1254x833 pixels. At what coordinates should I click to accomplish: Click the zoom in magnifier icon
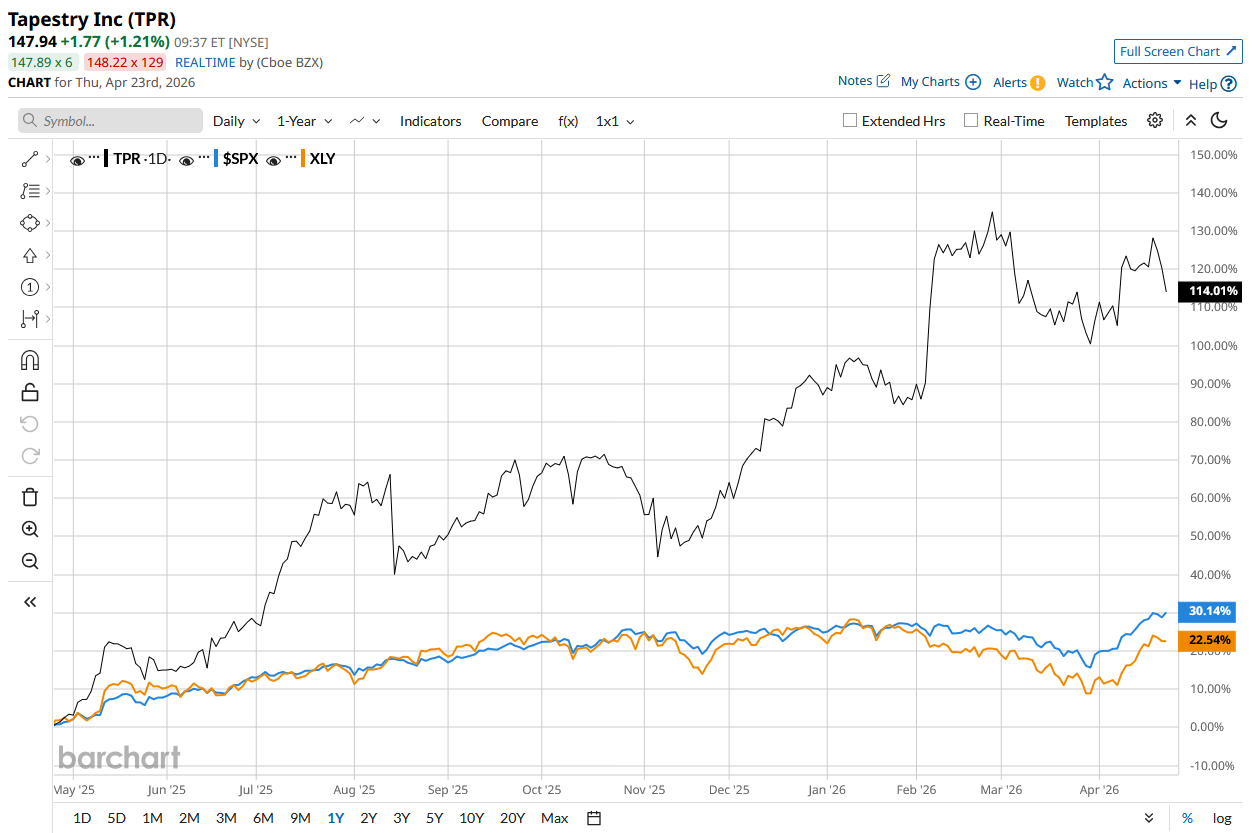coord(30,529)
